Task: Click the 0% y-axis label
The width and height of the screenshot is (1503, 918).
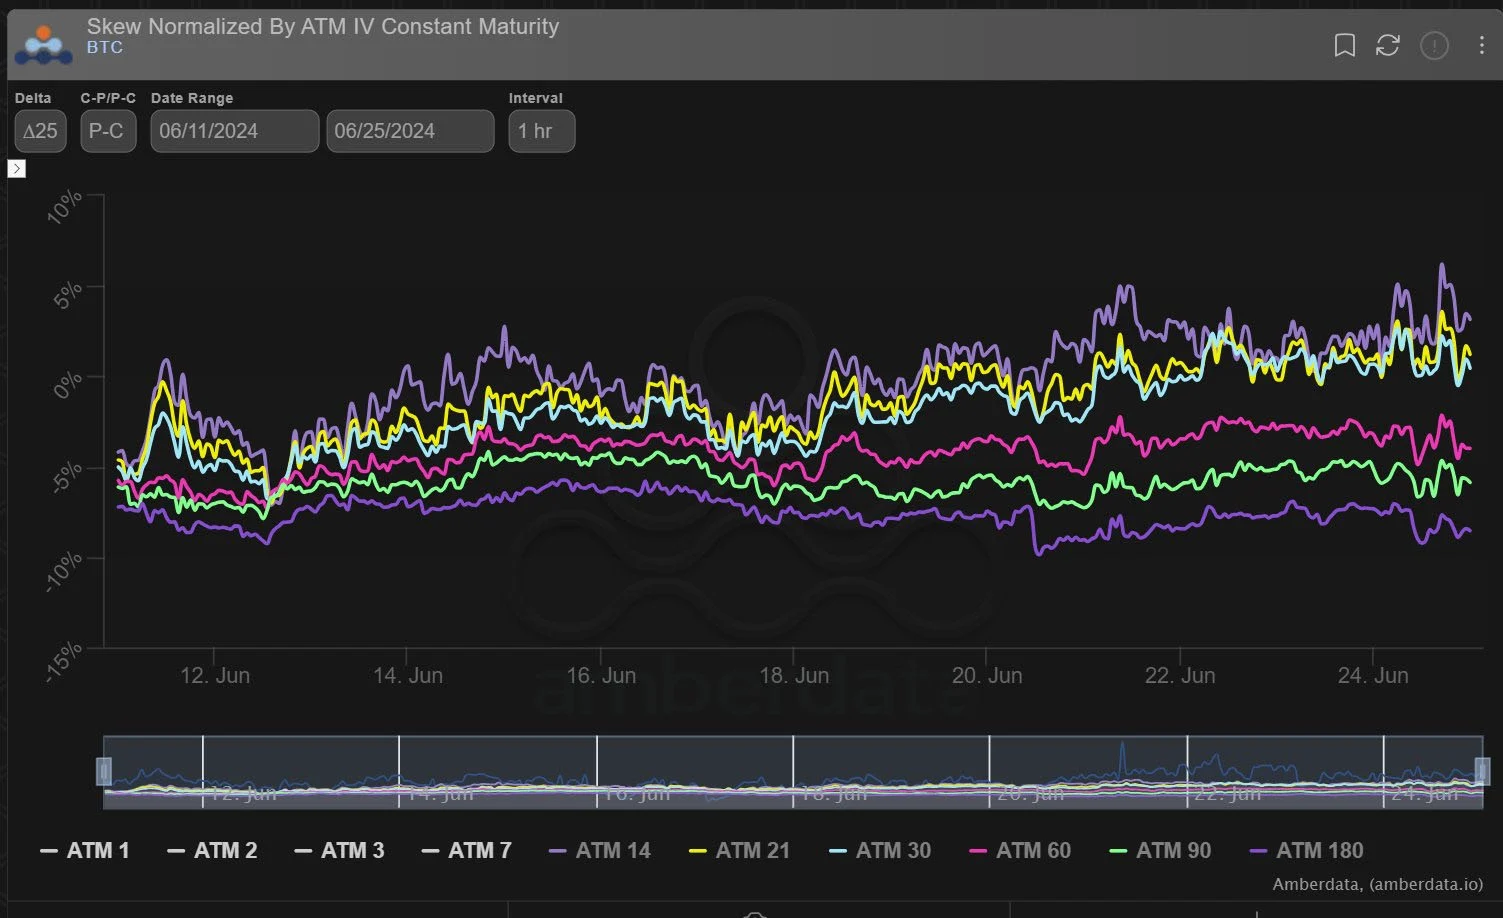Action: 69,384
